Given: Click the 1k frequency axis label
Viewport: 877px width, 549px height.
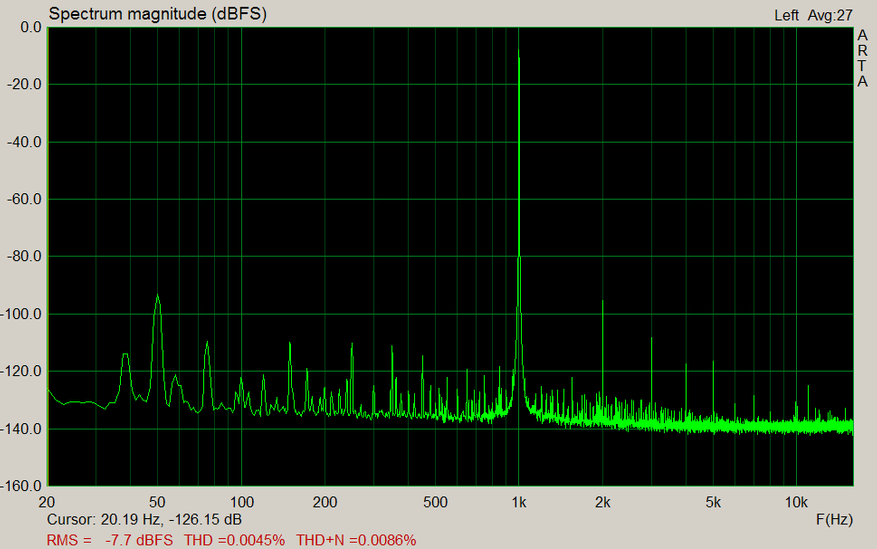Looking at the screenshot, I should [x=518, y=501].
